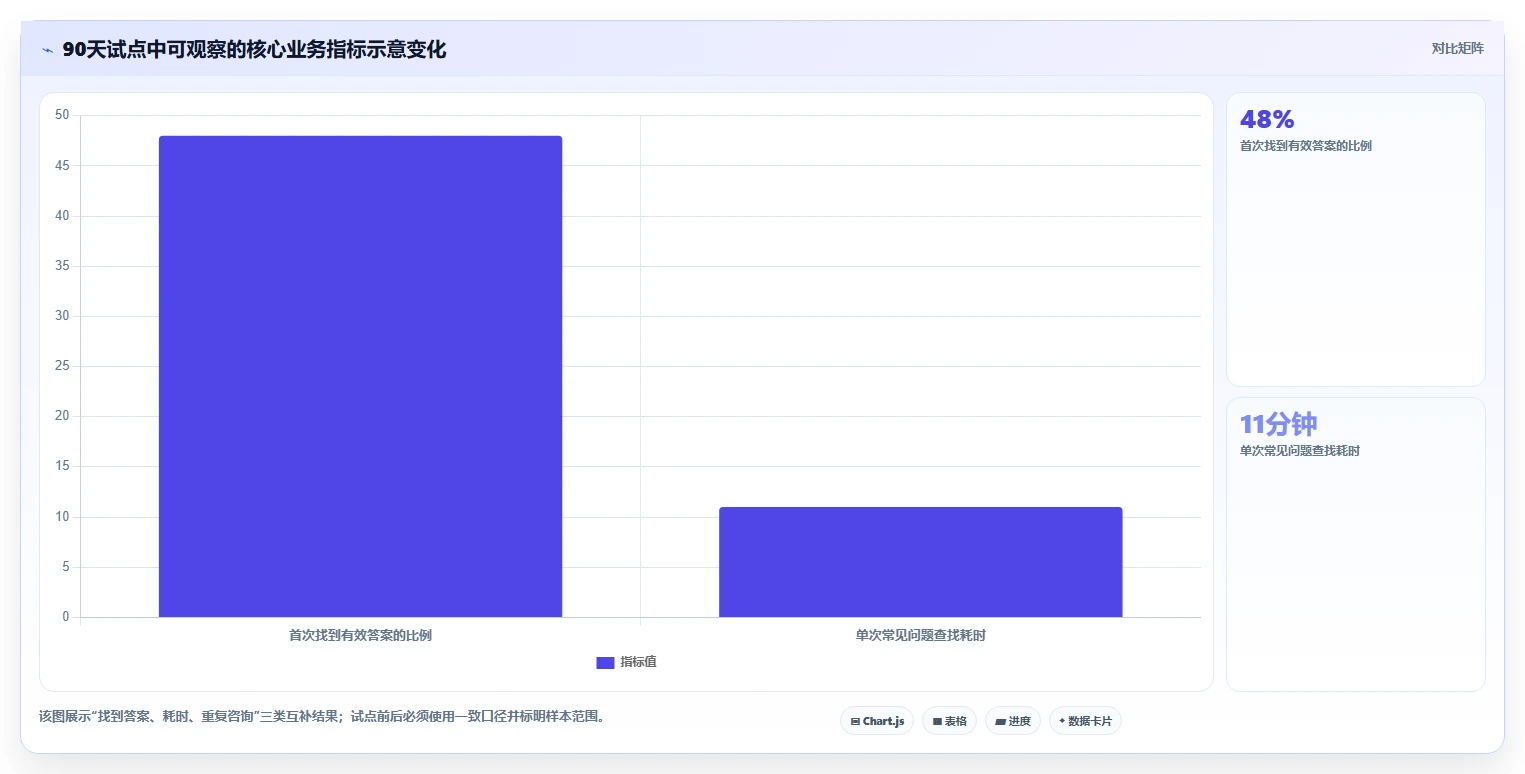The width and height of the screenshot is (1525, 774).
Task: Toggle the 指标值 legend color box
Action: [605, 662]
